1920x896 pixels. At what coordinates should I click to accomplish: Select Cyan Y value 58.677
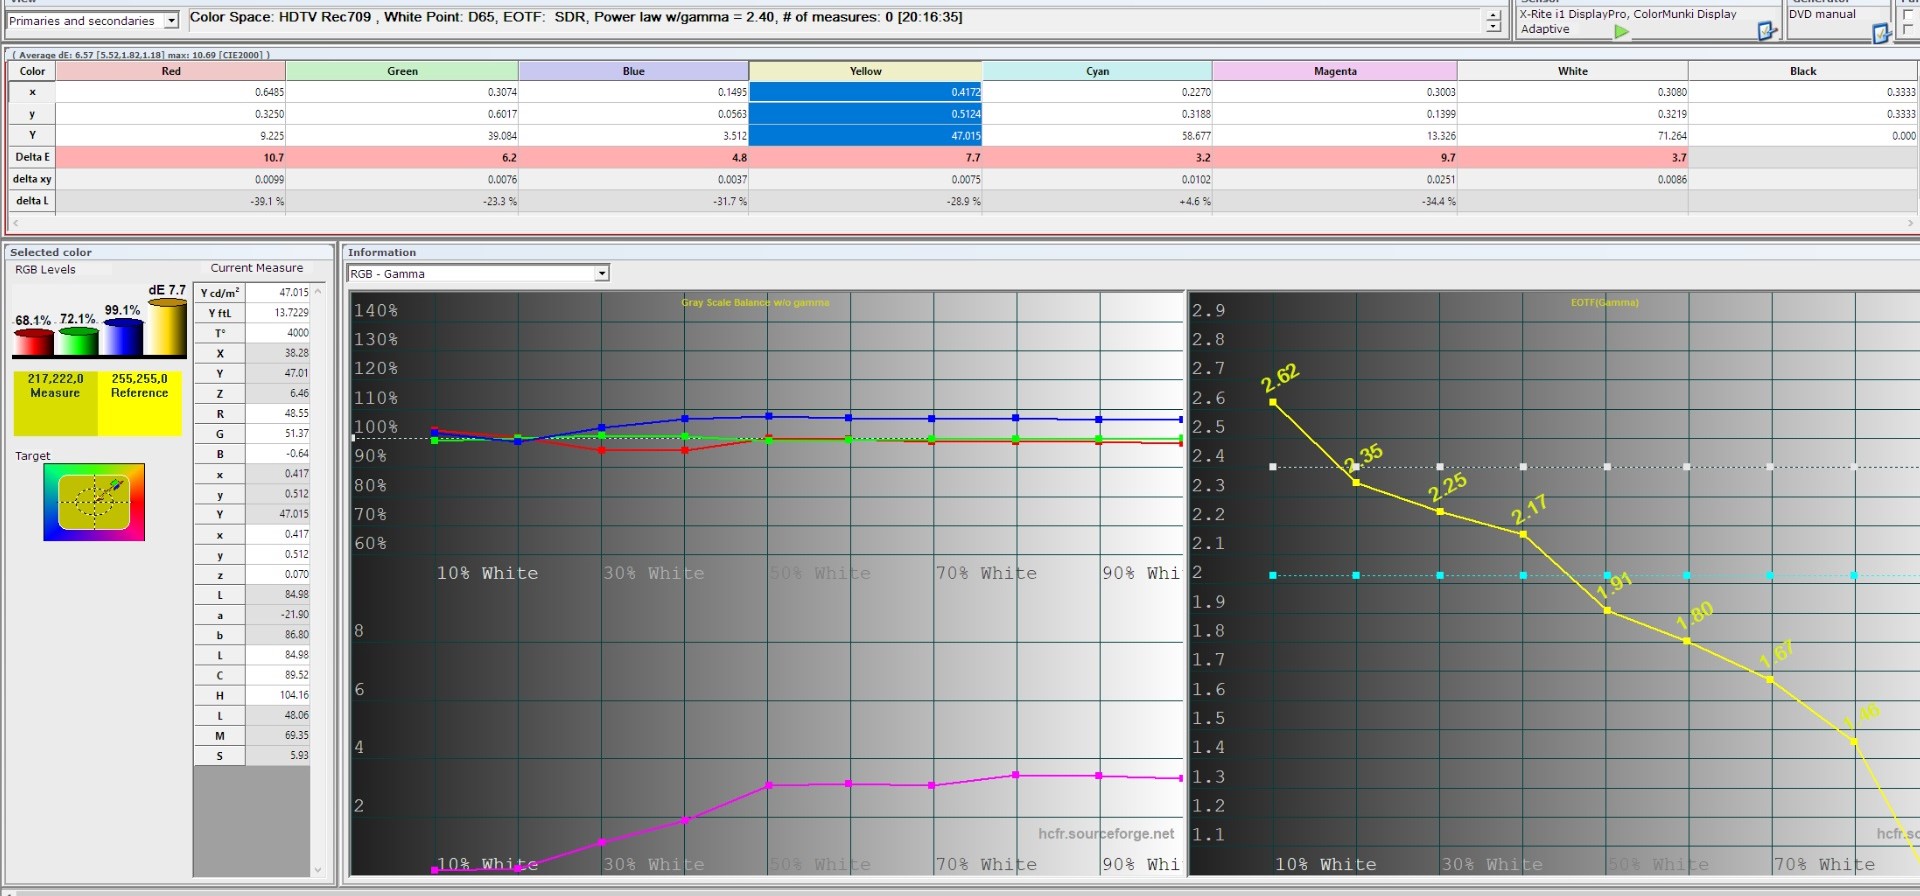[x=1097, y=136]
